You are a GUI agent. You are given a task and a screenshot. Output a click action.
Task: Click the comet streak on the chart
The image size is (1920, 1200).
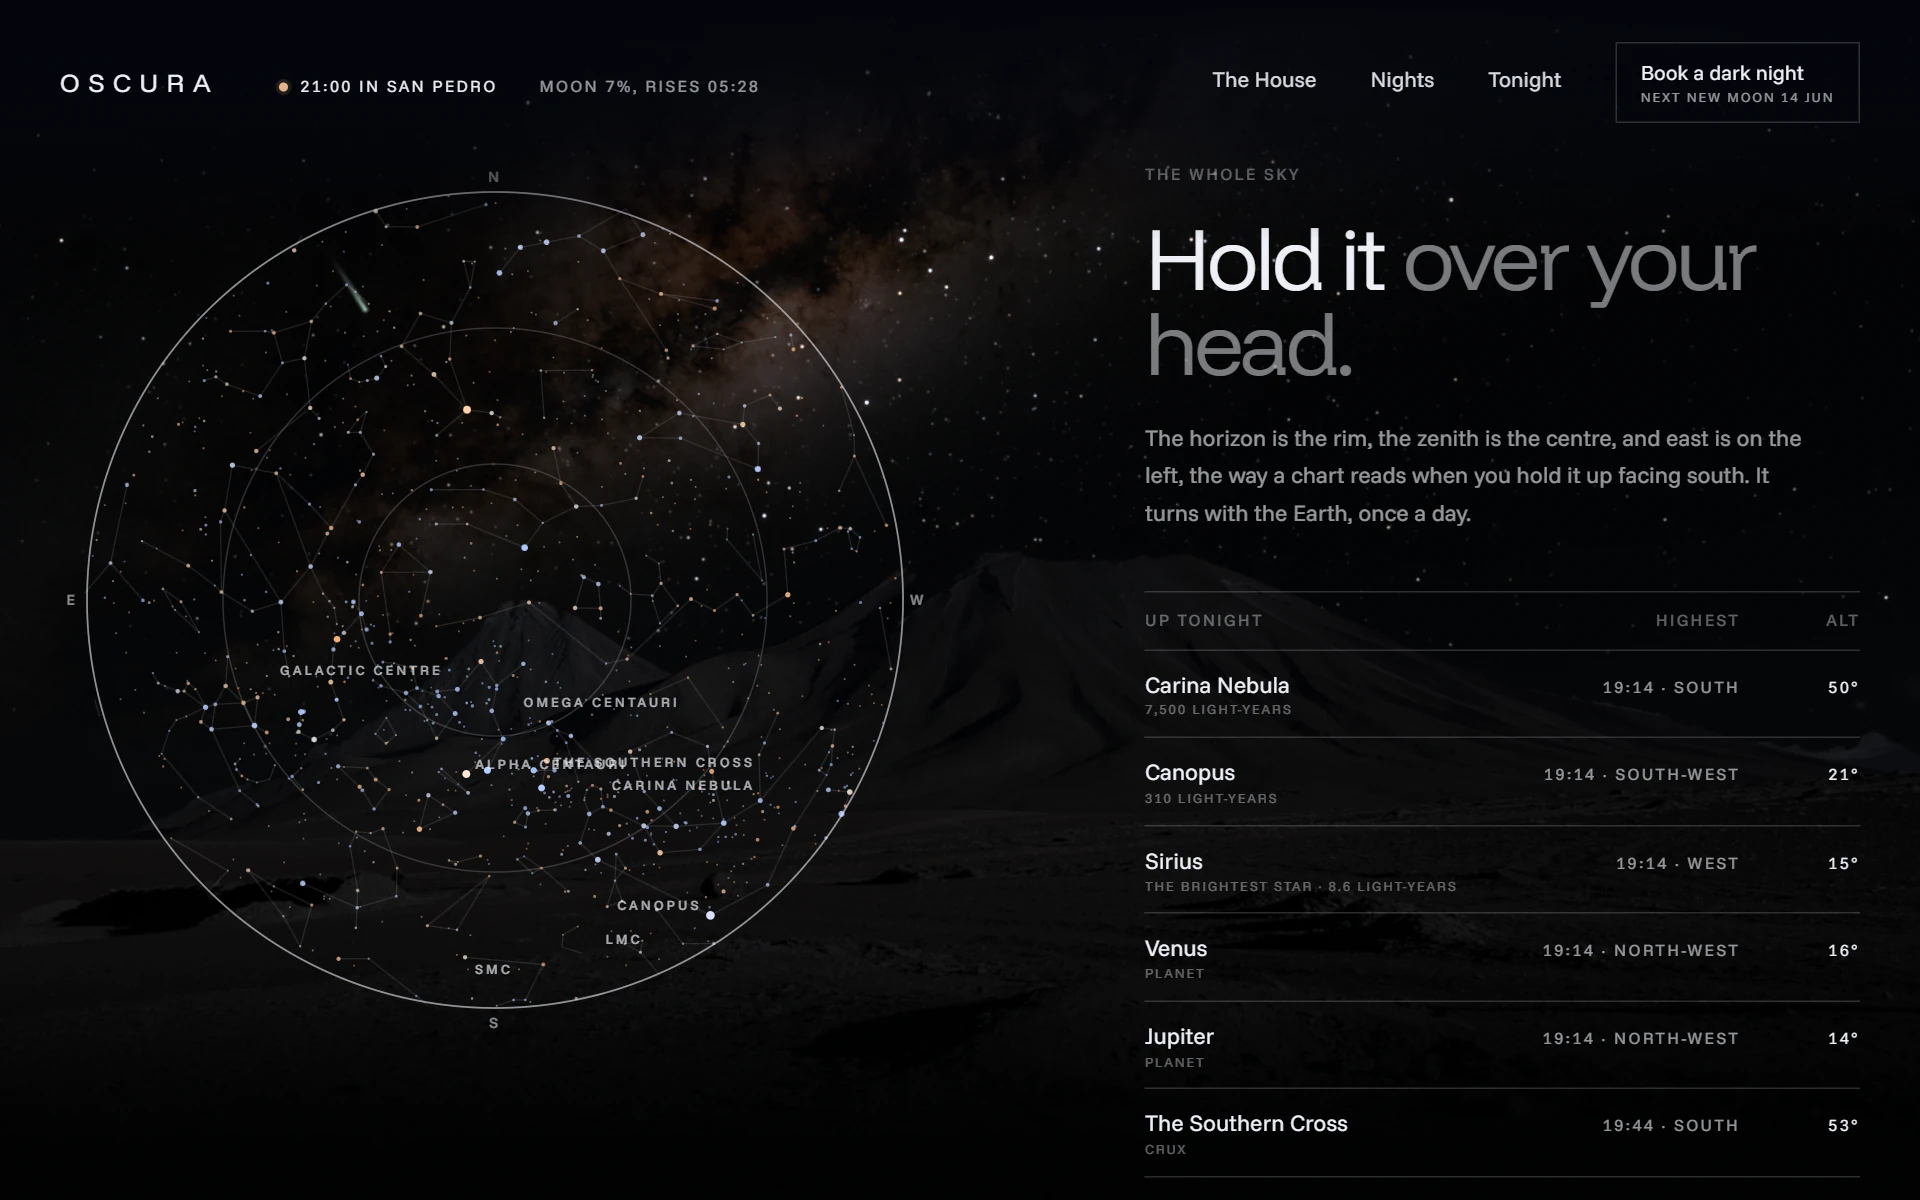coord(352,288)
